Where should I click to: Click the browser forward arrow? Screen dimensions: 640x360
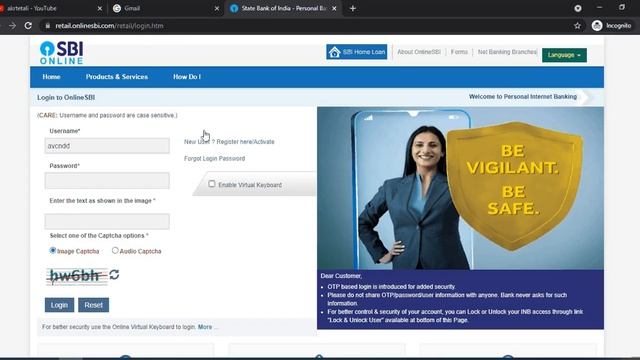(x=12, y=26)
